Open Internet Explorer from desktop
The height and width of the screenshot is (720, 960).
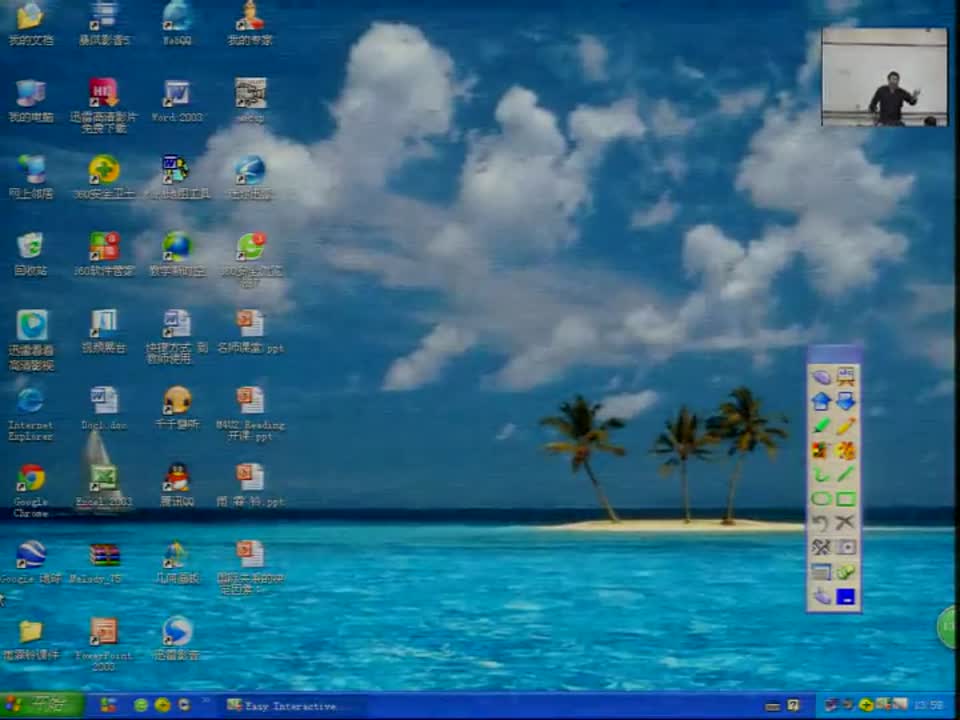(x=31, y=401)
